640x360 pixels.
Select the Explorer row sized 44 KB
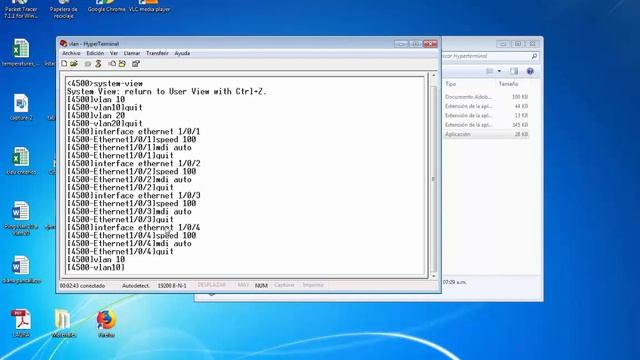(486, 106)
